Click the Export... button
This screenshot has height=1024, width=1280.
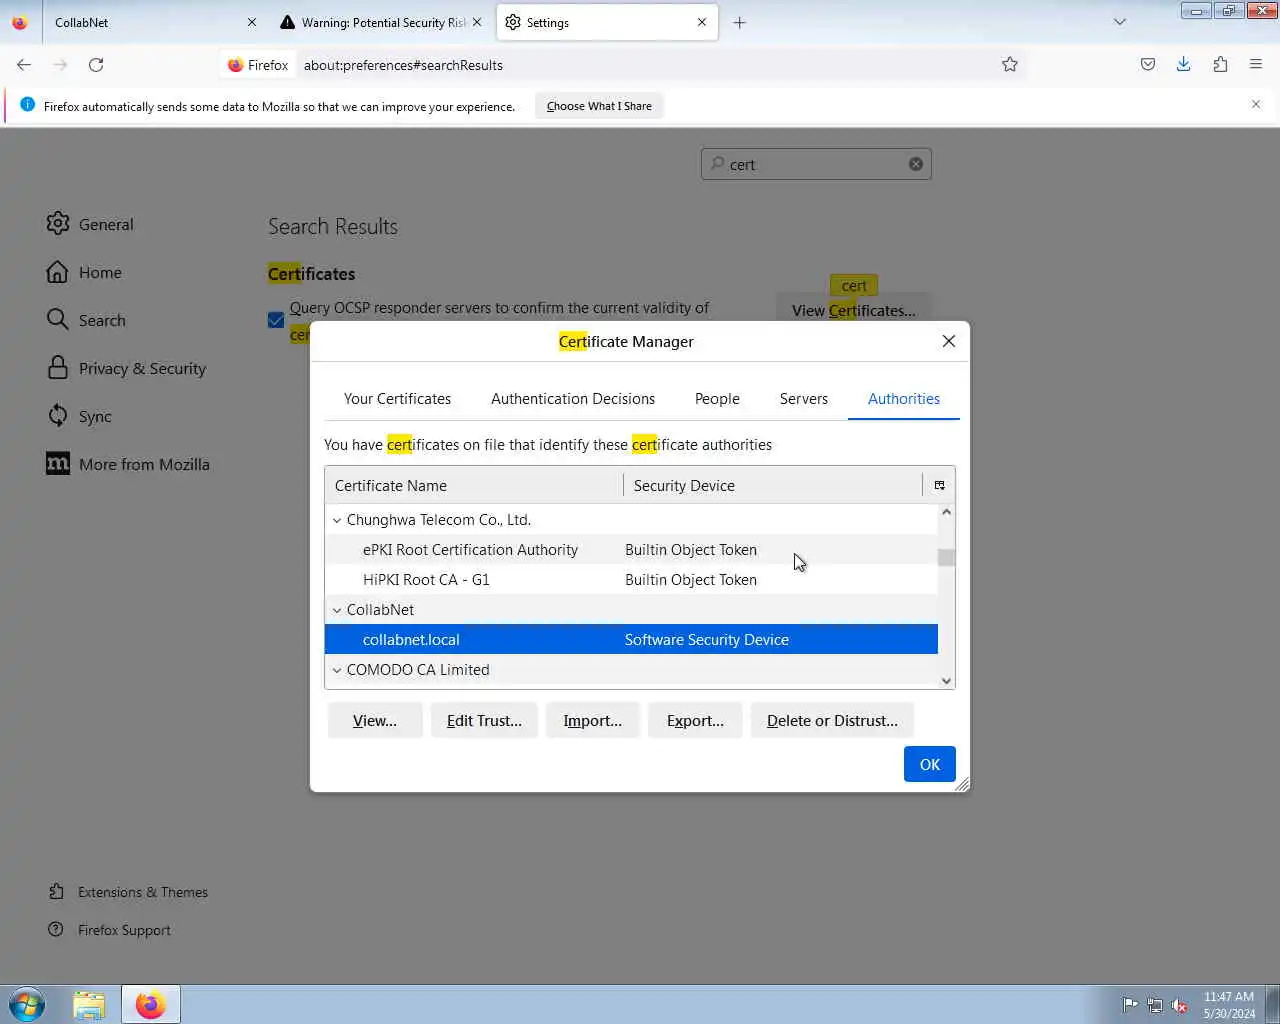pyautogui.click(x=695, y=720)
